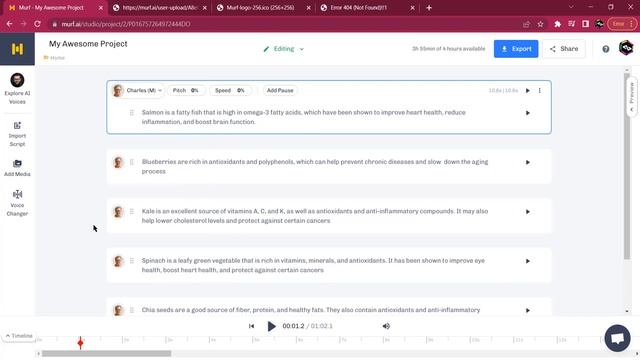Open the Voice Changer tool

pos(17,203)
